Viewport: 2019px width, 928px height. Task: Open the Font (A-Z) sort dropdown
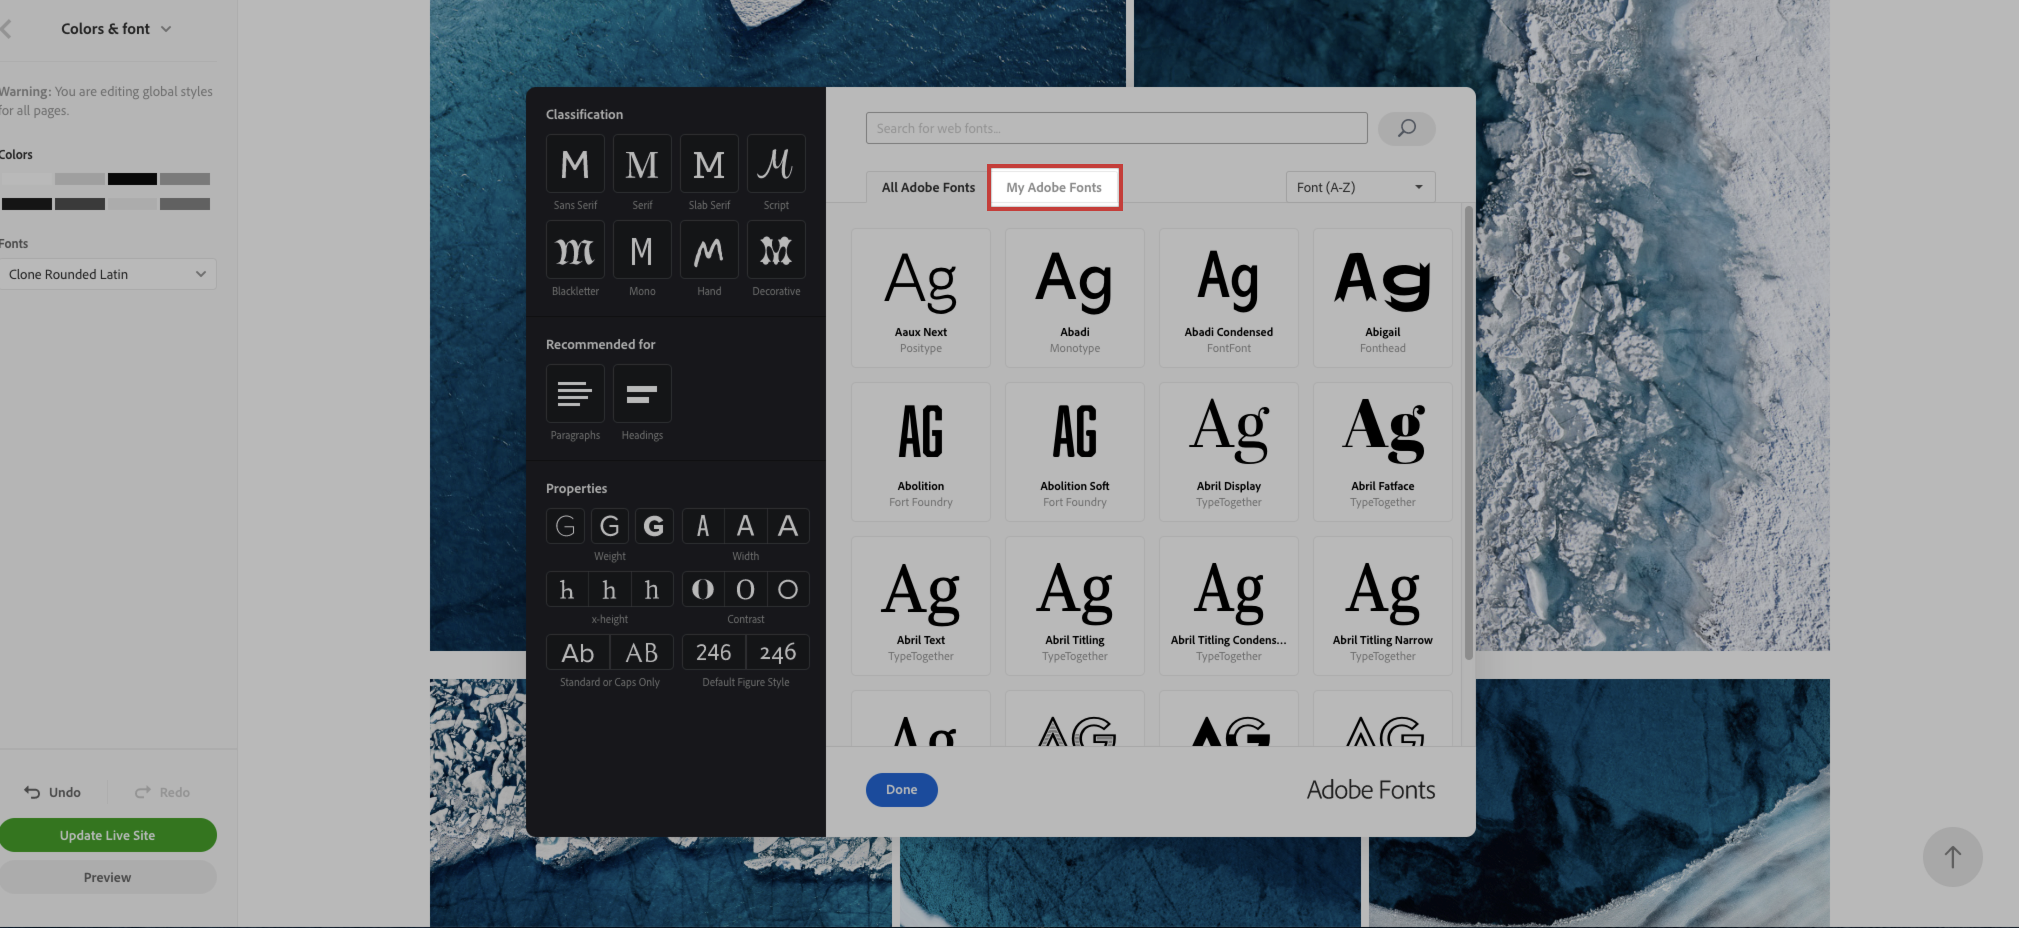click(x=1360, y=187)
